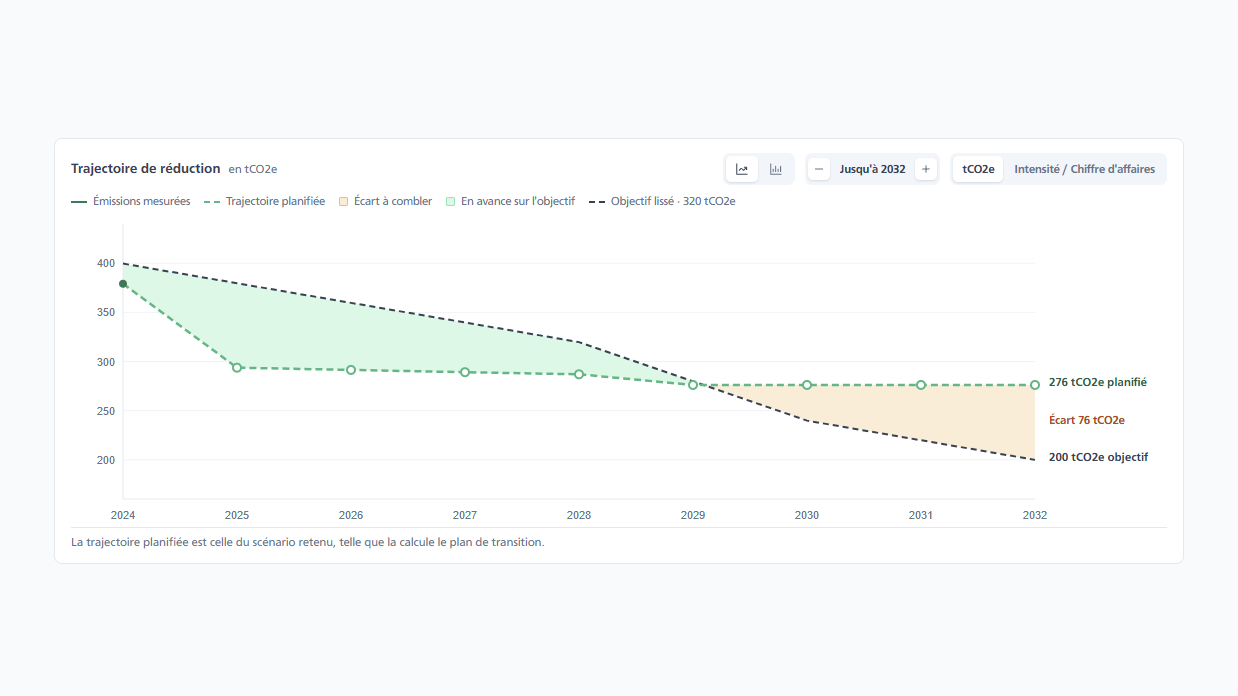This screenshot has height=696, width=1238.
Task: Click the 300 value on the y-axis
Action: point(106,361)
